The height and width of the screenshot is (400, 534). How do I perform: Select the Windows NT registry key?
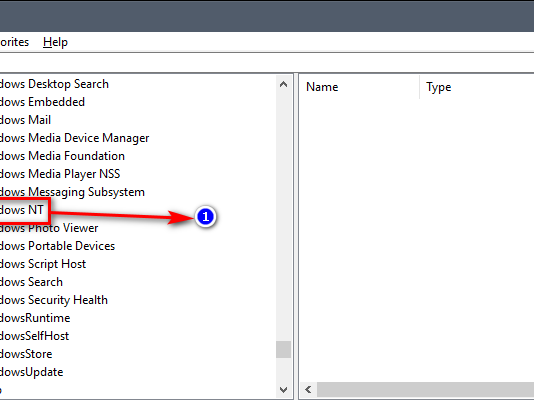tap(22, 210)
